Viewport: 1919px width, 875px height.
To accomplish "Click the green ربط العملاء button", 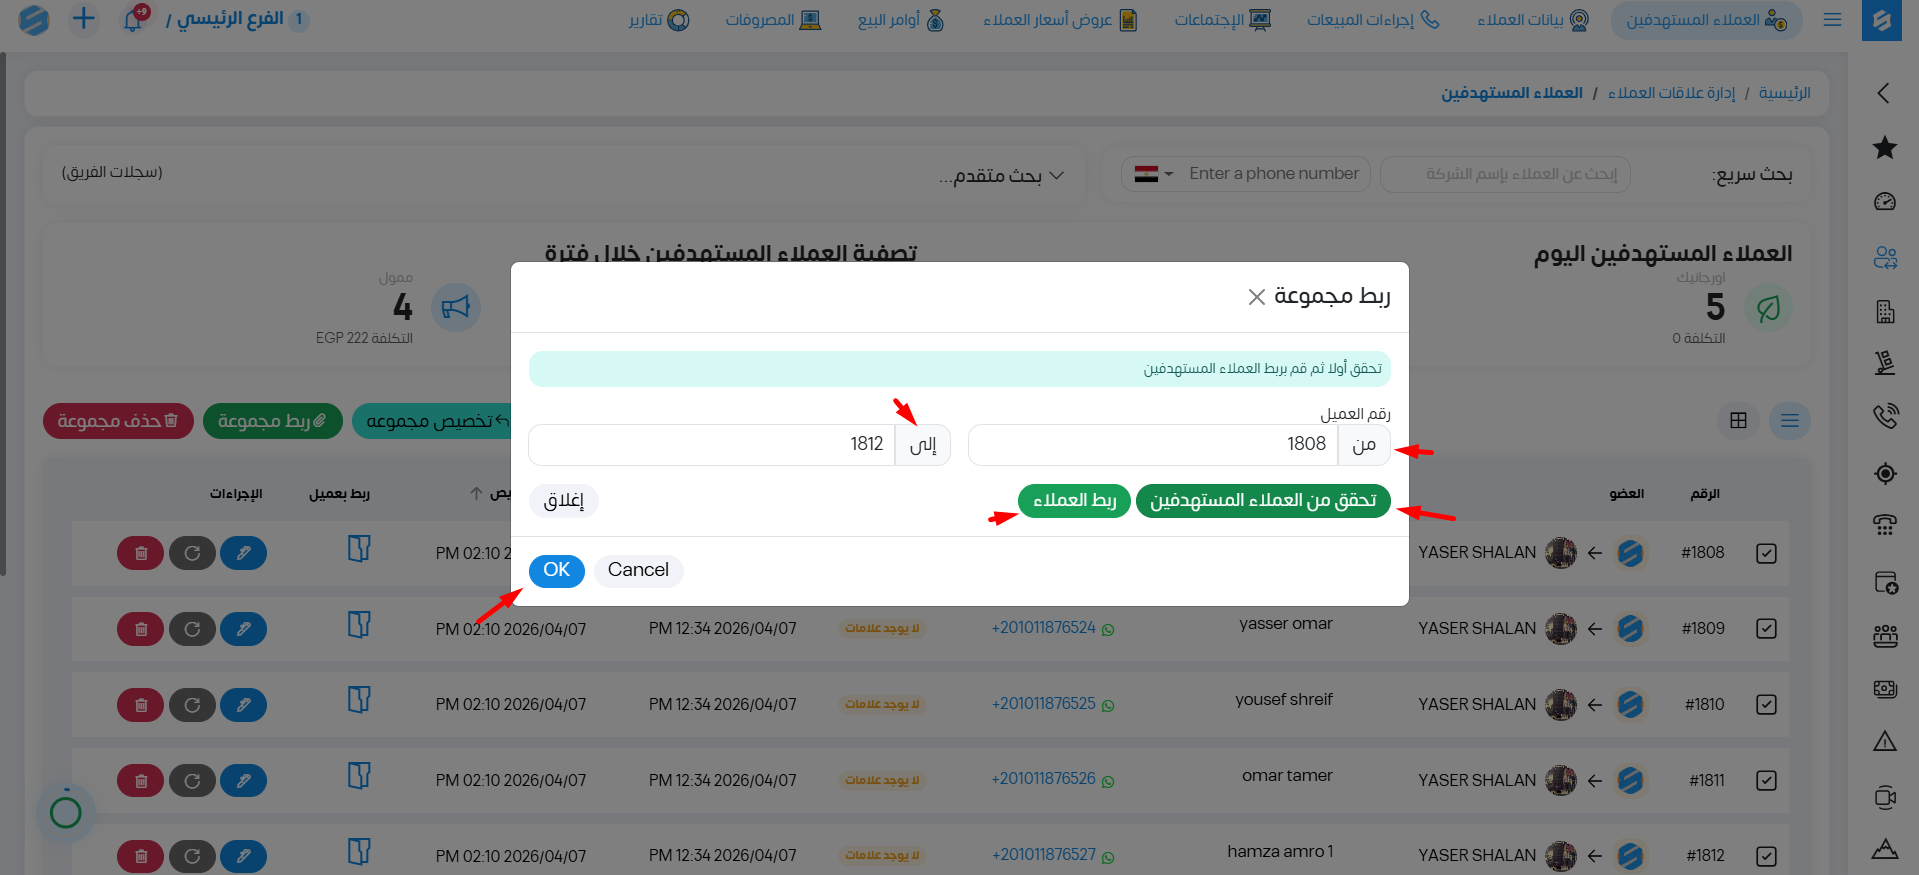I will coord(1074,501).
